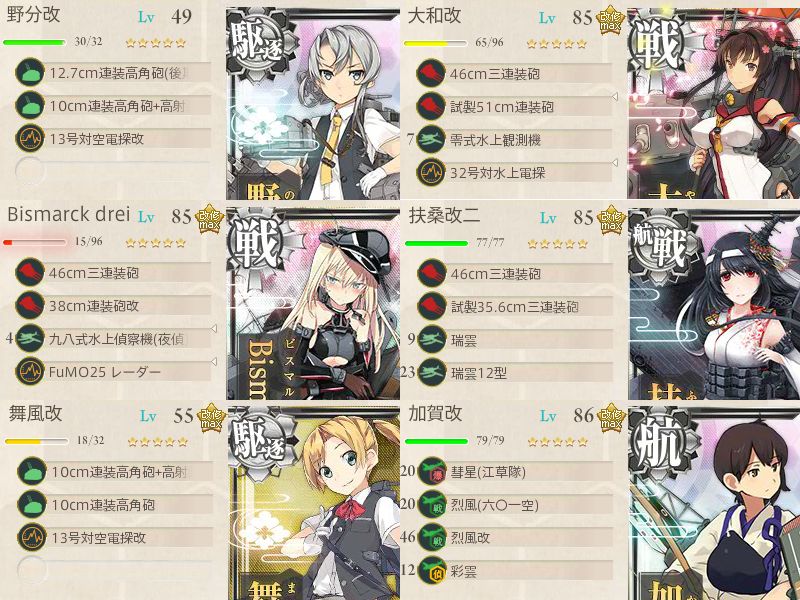Open 烈風(六〇一空) equipment row
The height and width of the screenshot is (600, 800).
point(515,505)
